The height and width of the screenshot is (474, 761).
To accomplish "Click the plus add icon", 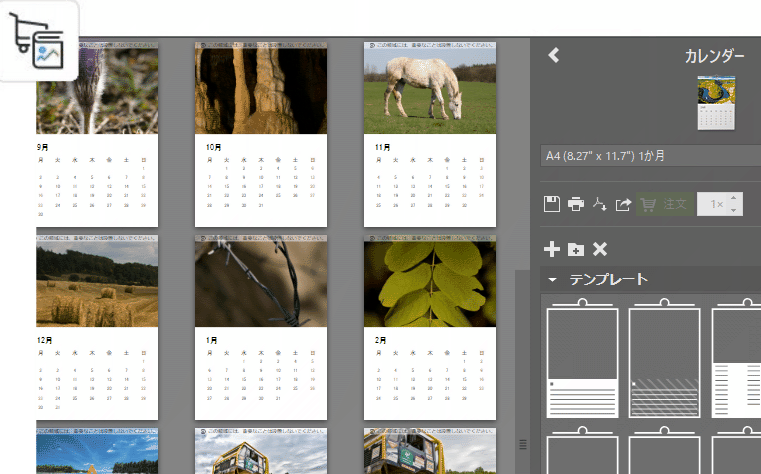I will (x=552, y=249).
